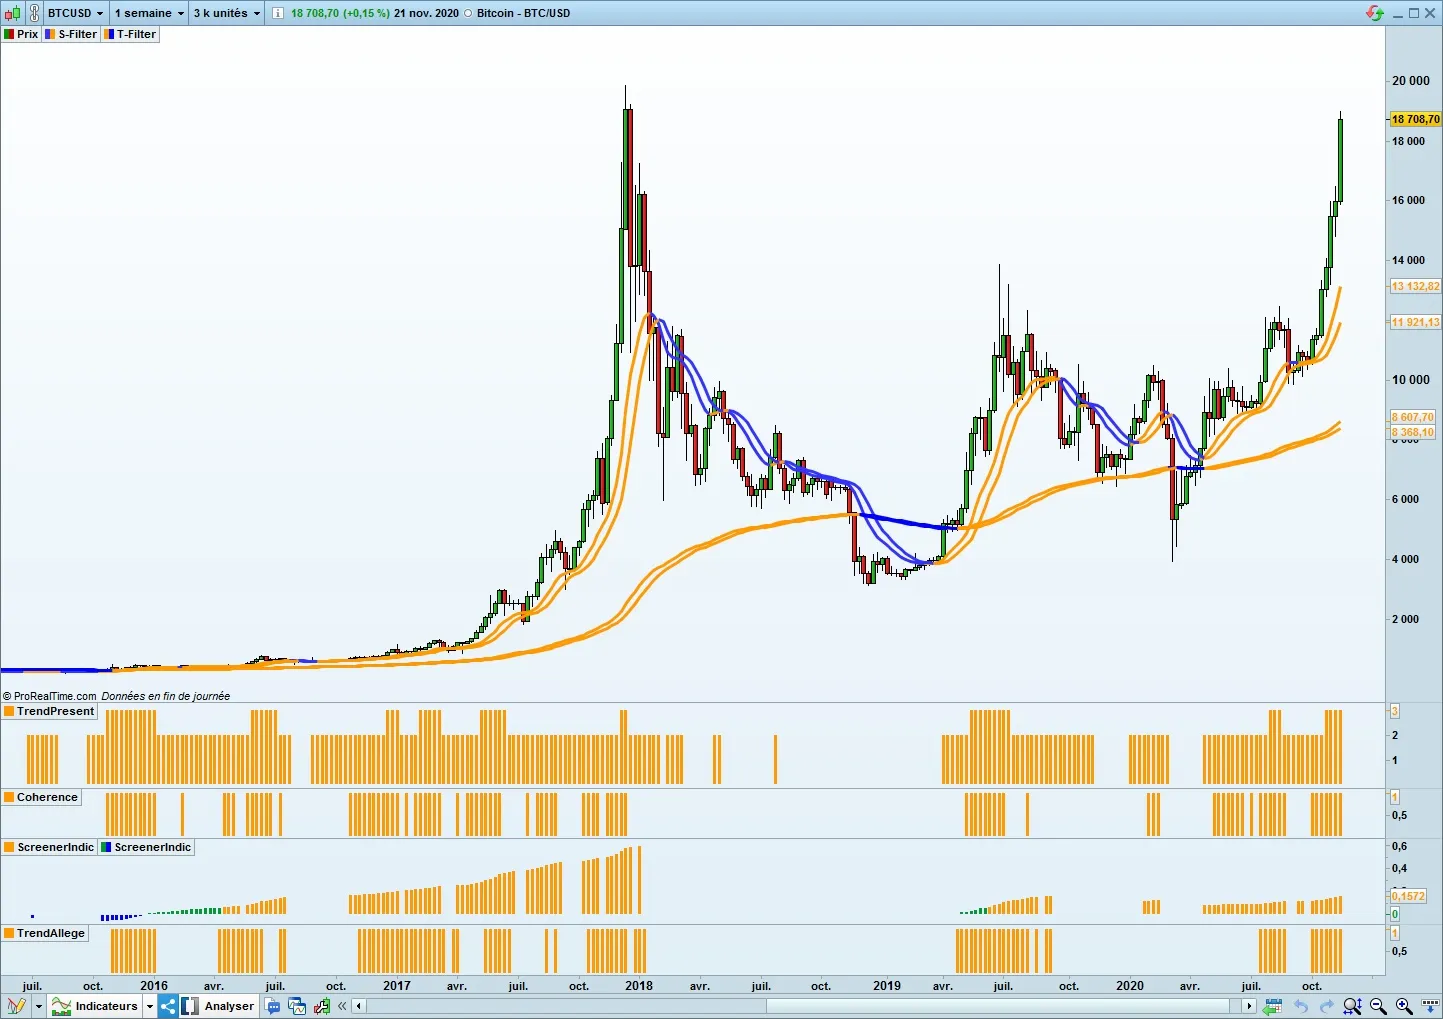Zoom in with the magnifier plus icon
Image resolution: width=1443 pixels, height=1019 pixels.
tap(1404, 1006)
